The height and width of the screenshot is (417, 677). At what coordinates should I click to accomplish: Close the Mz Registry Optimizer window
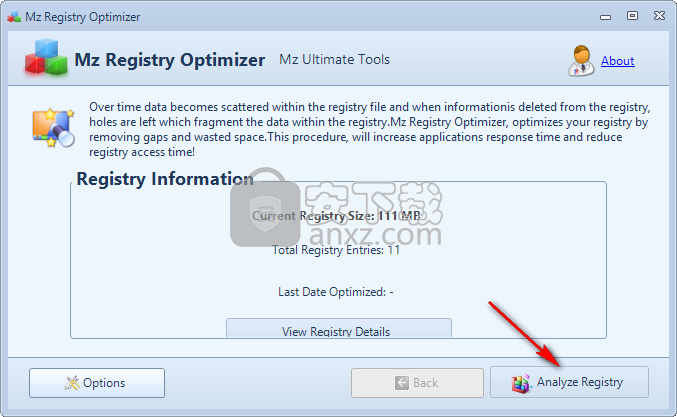[659, 16]
